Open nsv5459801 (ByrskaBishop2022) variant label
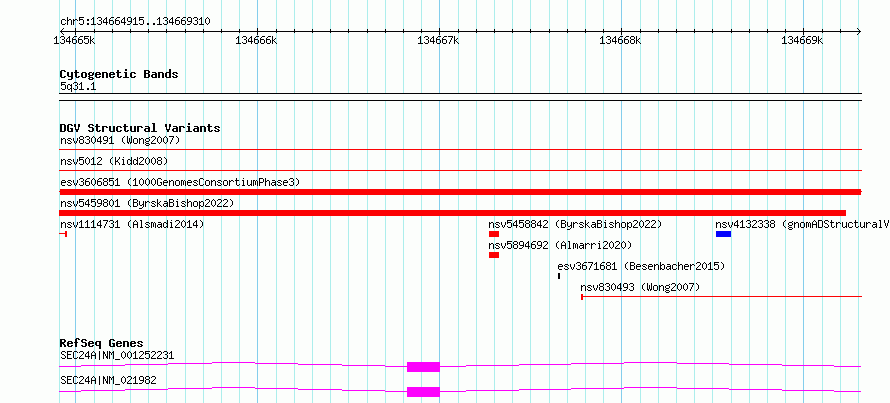The width and height of the screenshot is (890, 403). click(147, 203)
